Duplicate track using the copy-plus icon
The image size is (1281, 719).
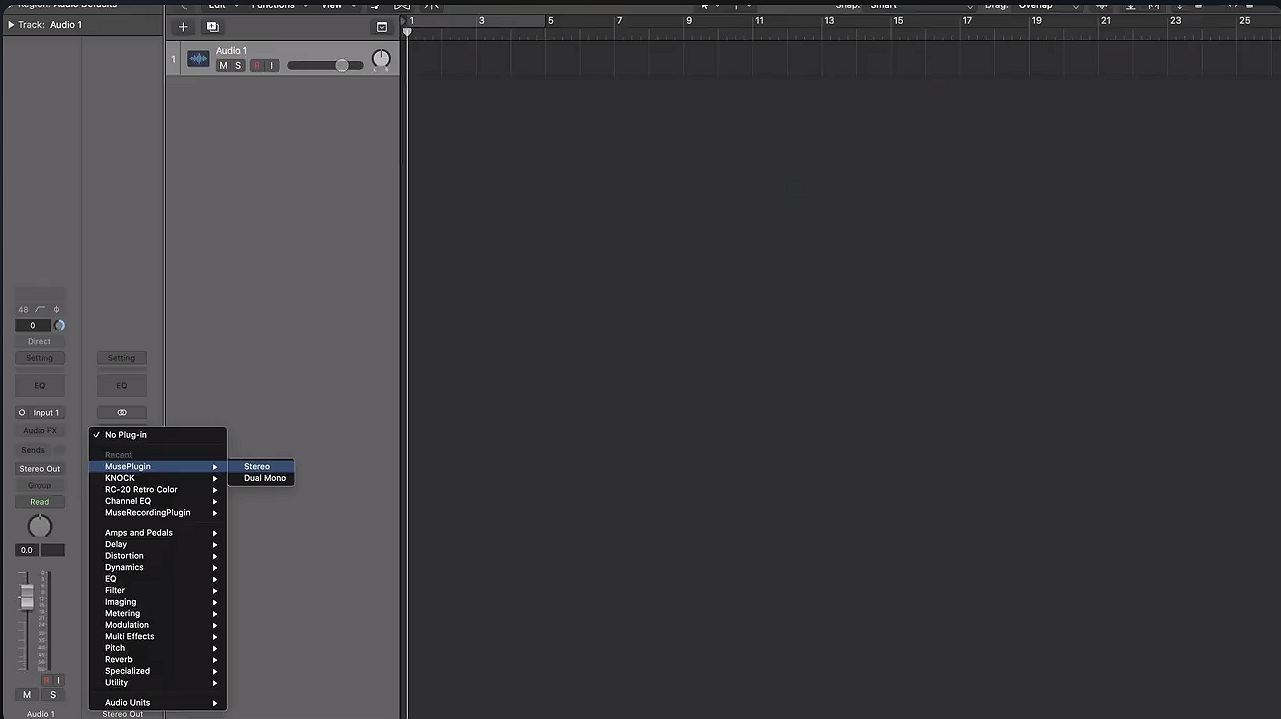[212, 27]
